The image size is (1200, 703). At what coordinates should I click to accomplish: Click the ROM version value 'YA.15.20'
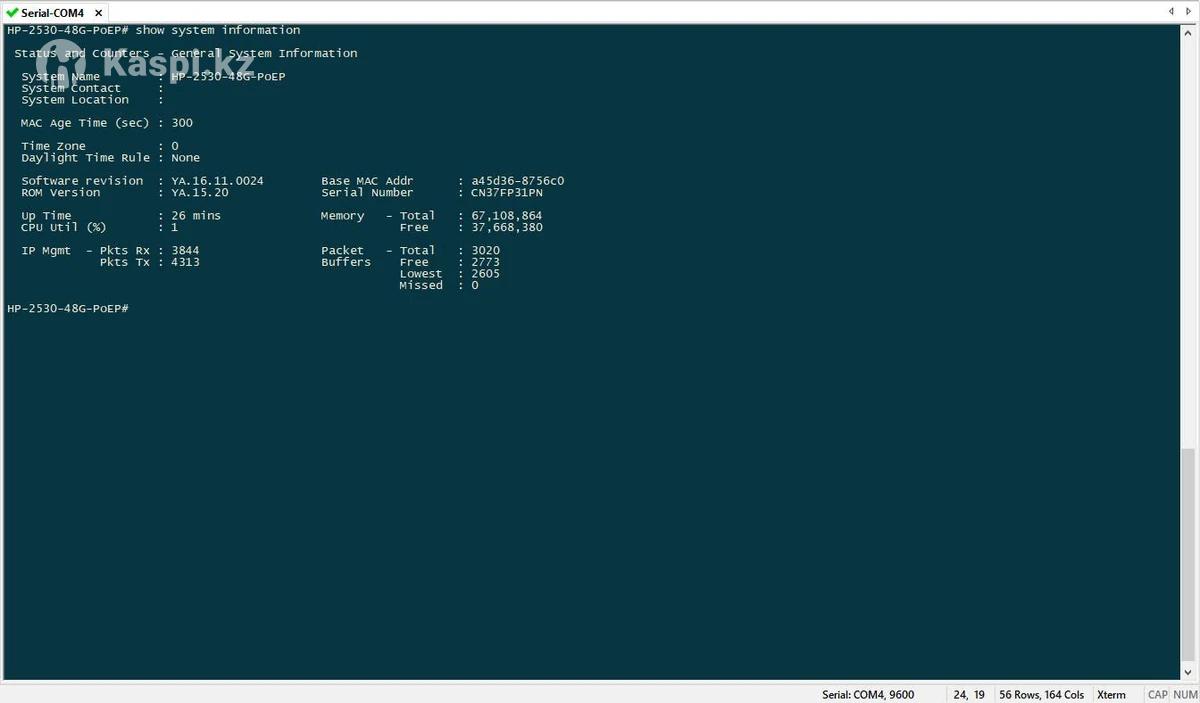pyautogui.click(x=200, y=193)
